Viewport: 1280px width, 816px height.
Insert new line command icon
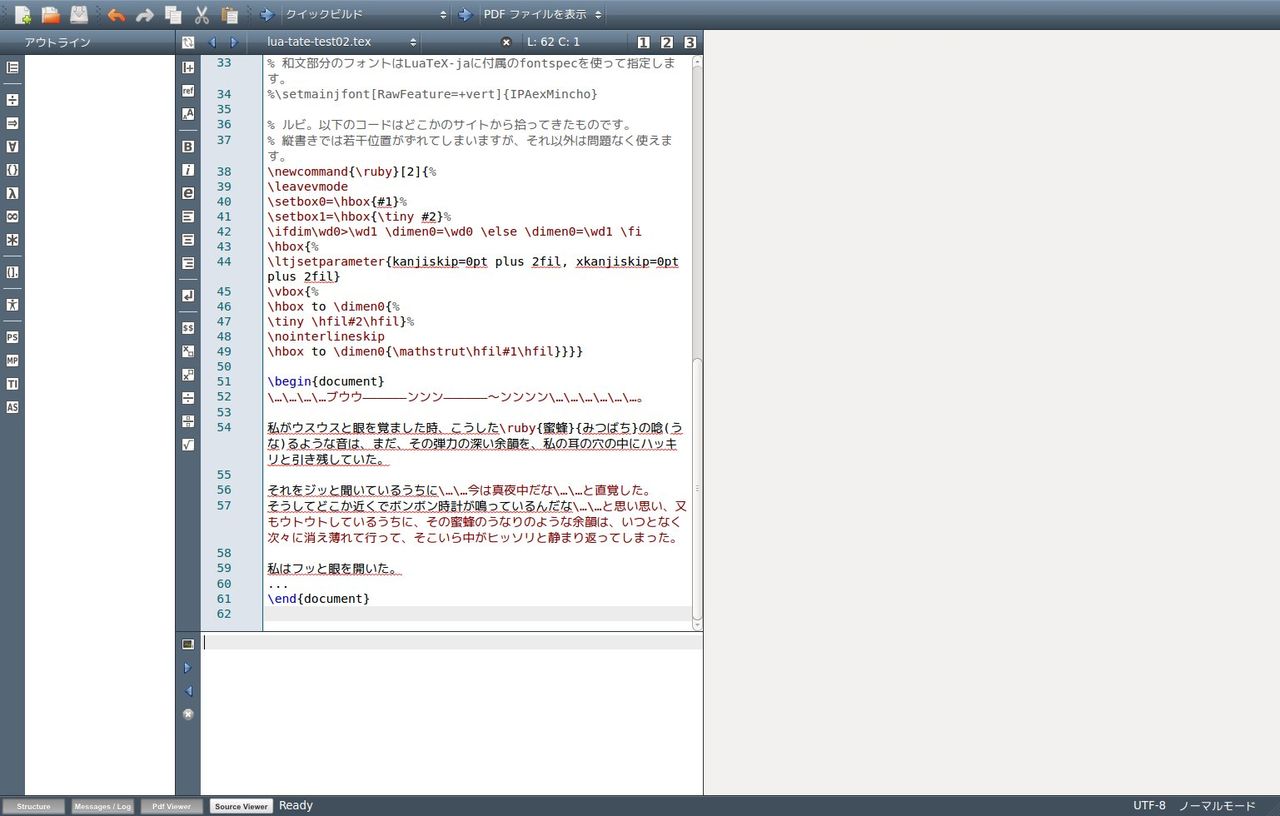click(x=188, y=296)
